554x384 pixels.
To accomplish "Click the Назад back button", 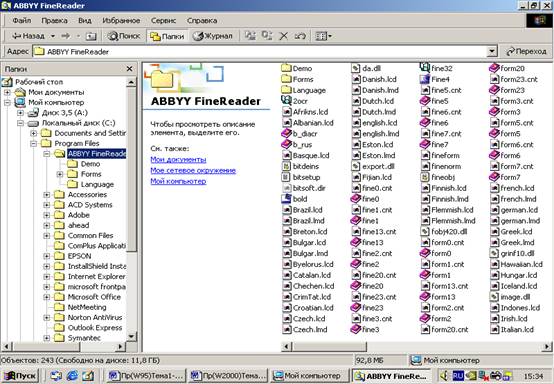I will click(28, 36).
